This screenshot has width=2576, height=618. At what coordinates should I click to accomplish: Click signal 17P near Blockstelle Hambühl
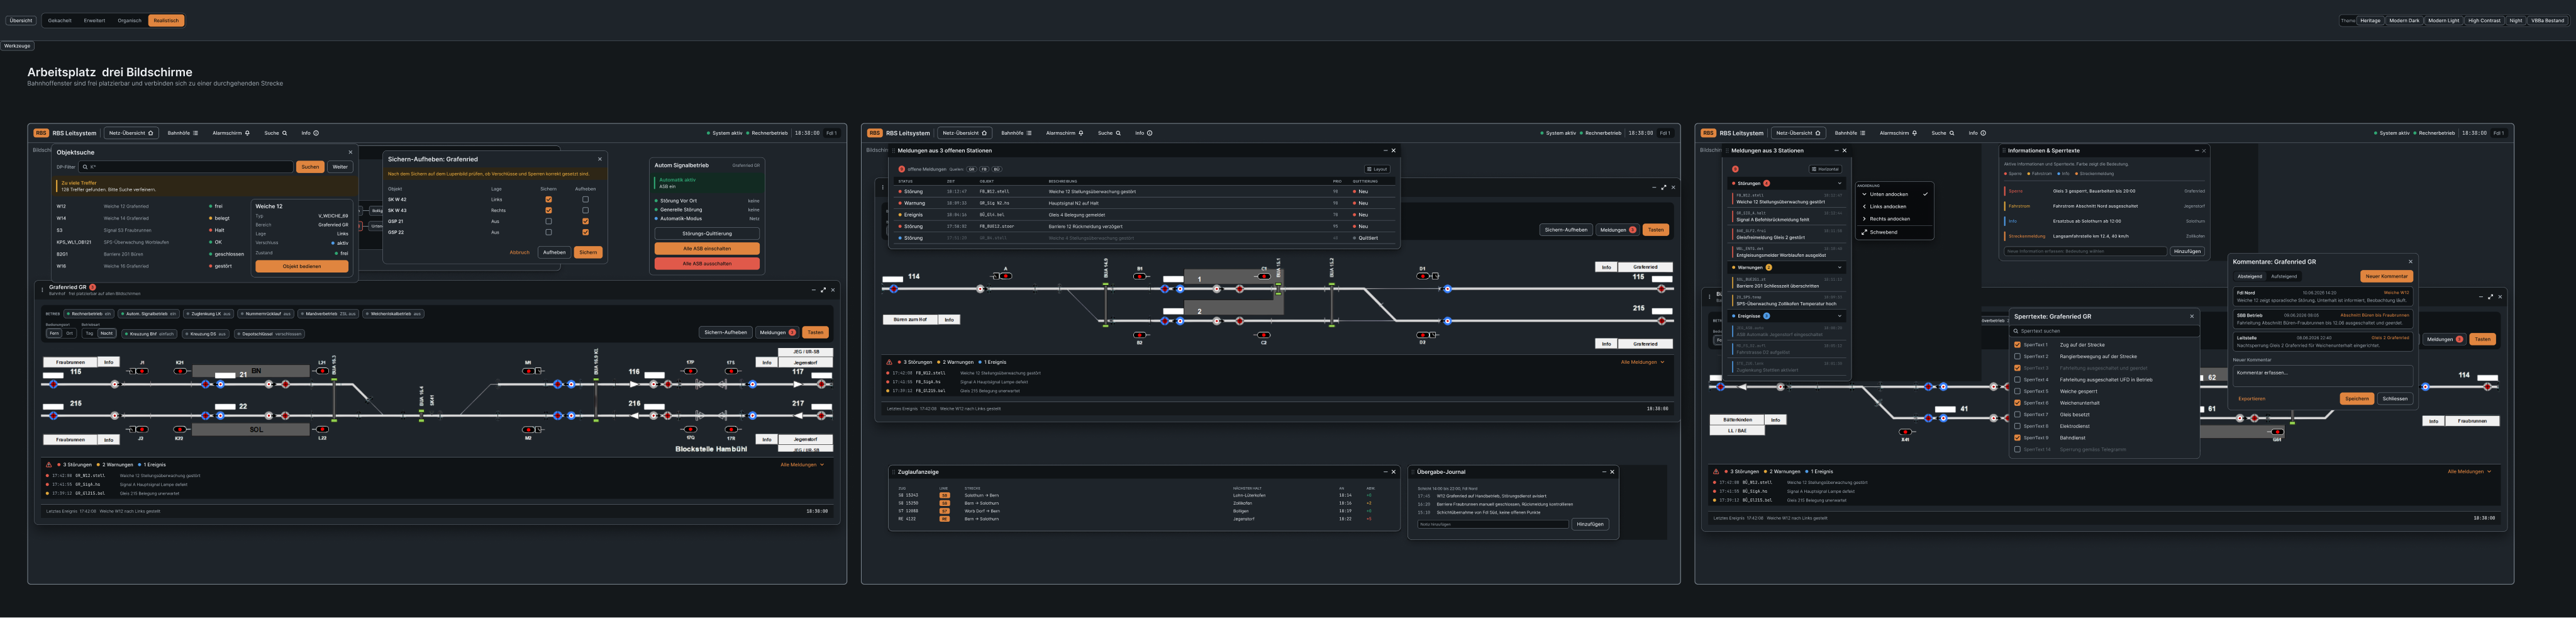pyautogui.click(x=690, y=371)
